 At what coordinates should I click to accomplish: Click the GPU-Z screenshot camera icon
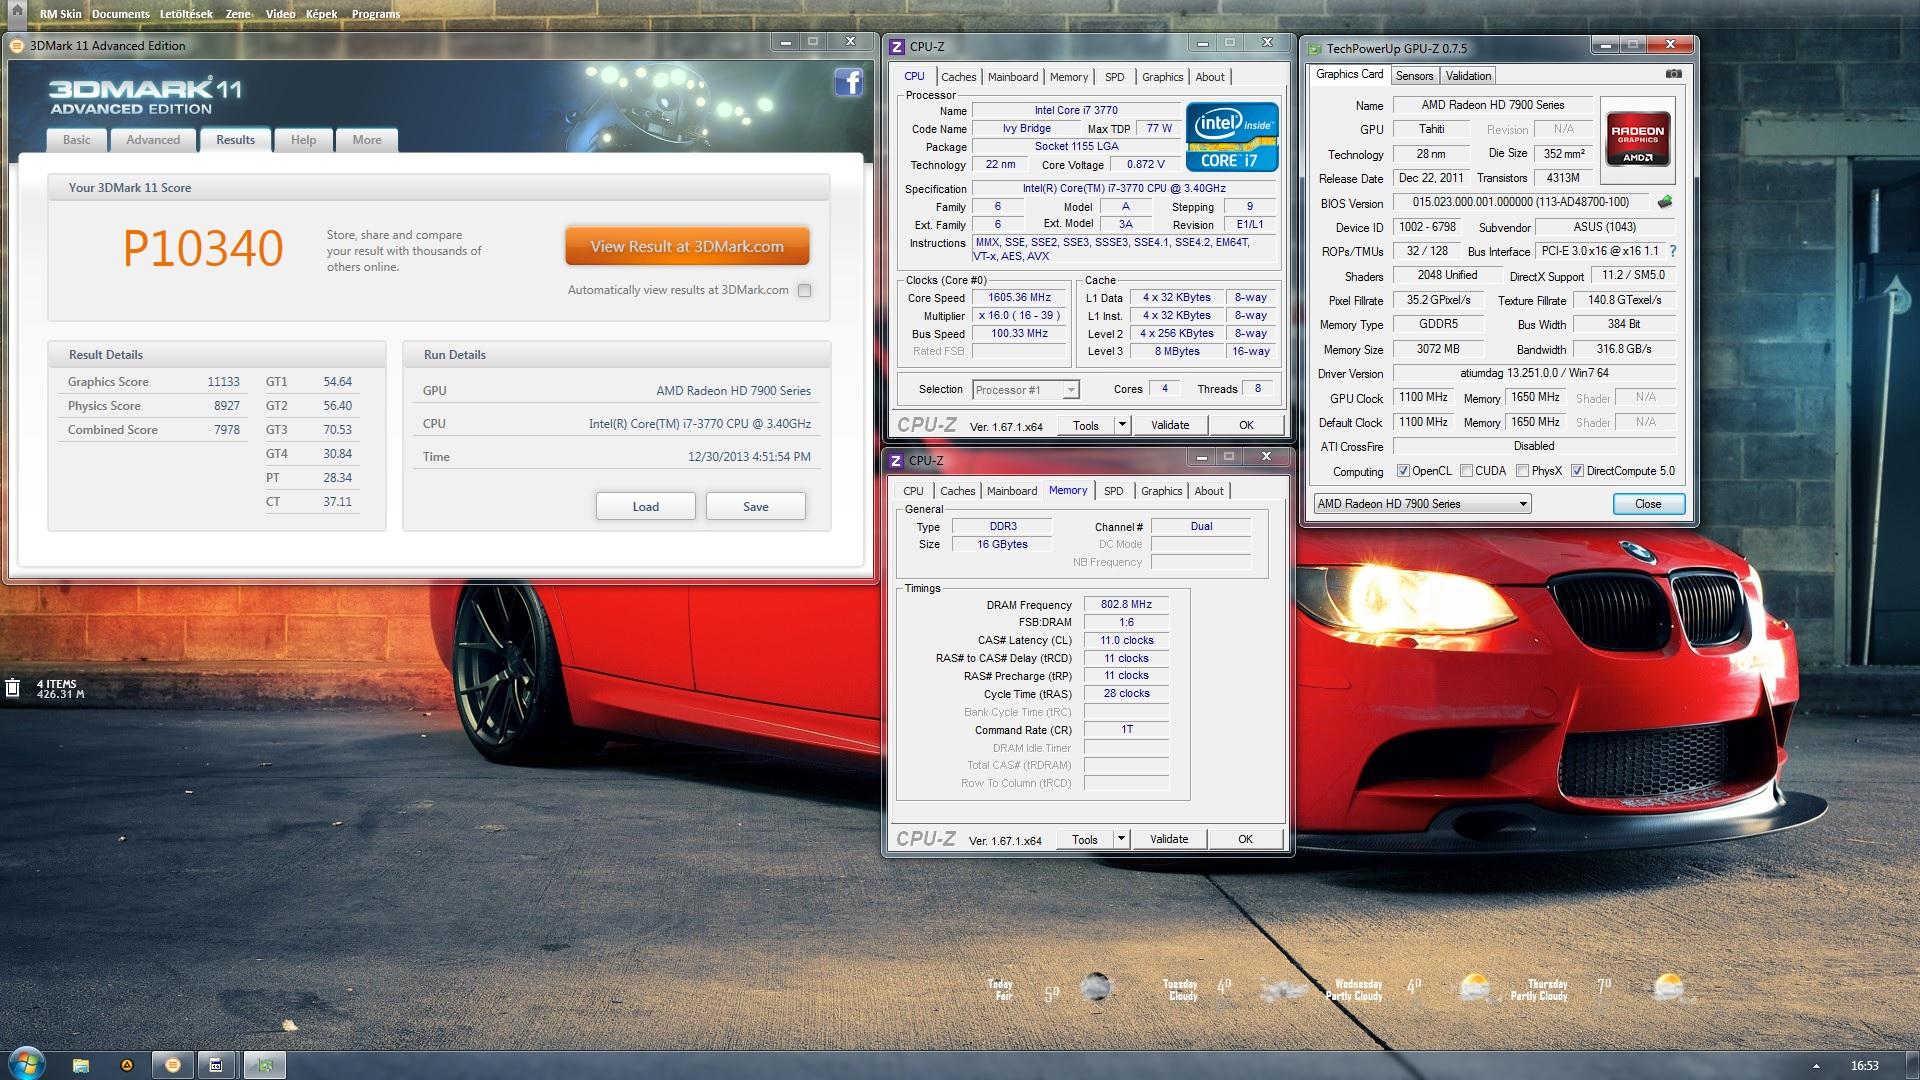tap(1673, 74)
